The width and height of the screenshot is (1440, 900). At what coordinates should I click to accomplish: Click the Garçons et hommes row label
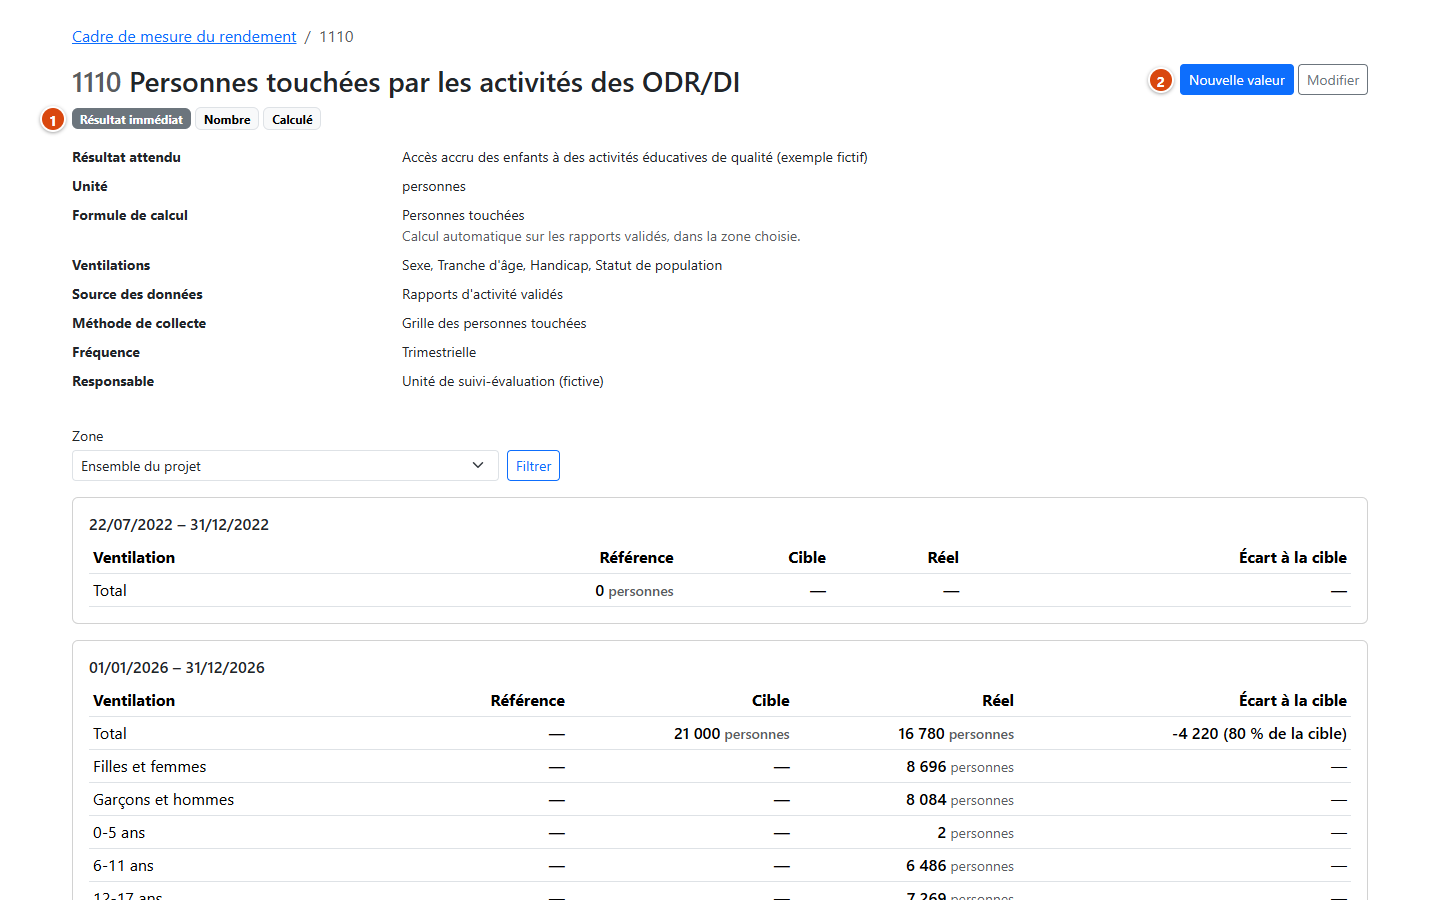tap(164, 800)
